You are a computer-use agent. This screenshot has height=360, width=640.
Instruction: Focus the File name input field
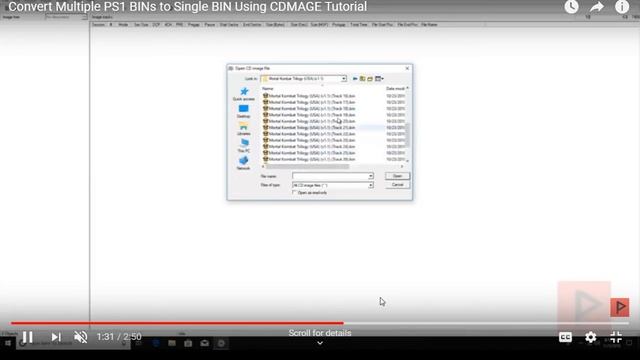[x=330, y=176]
